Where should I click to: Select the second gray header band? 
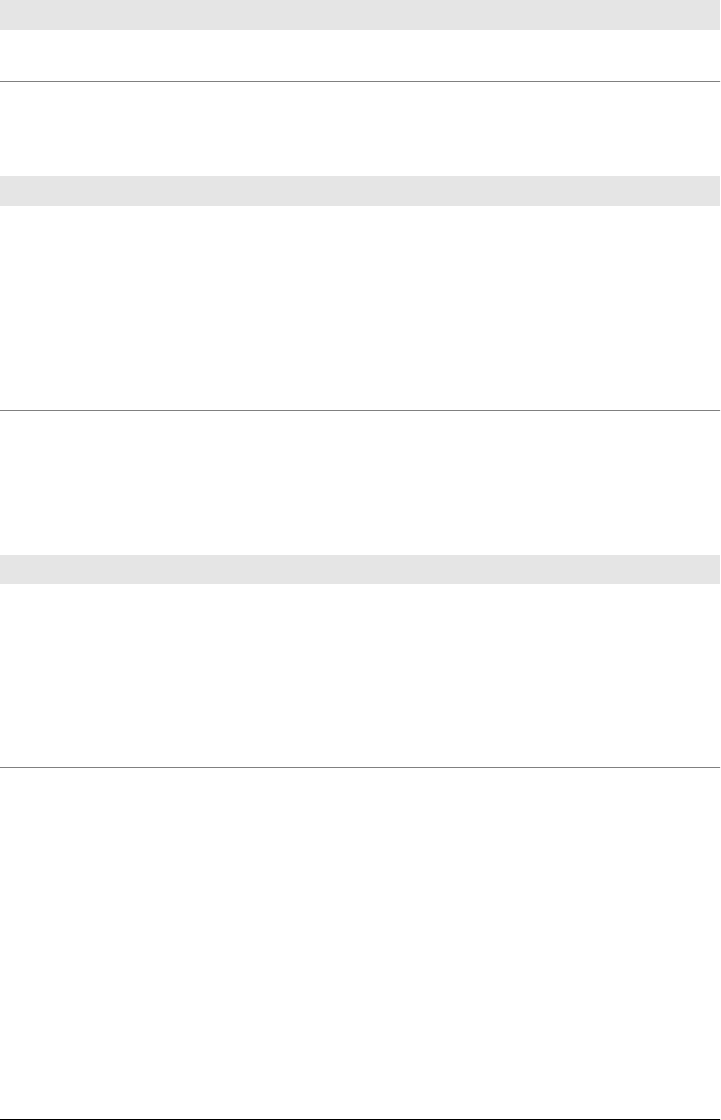360,191
